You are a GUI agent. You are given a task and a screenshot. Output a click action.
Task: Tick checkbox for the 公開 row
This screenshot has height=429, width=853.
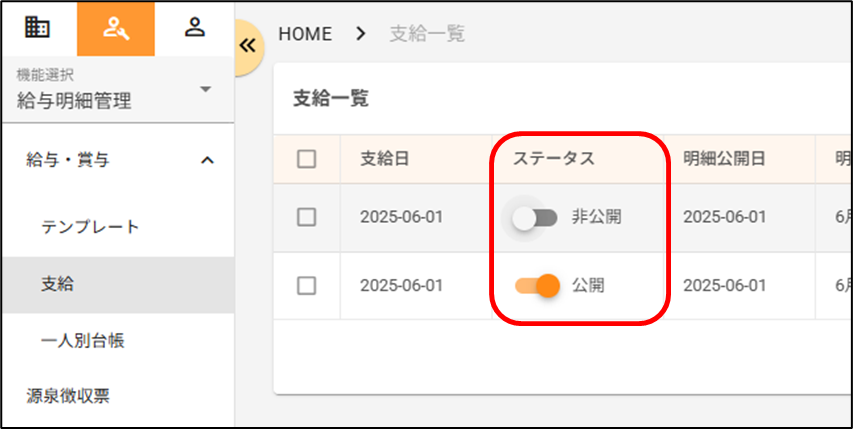[x=307, y=286]
